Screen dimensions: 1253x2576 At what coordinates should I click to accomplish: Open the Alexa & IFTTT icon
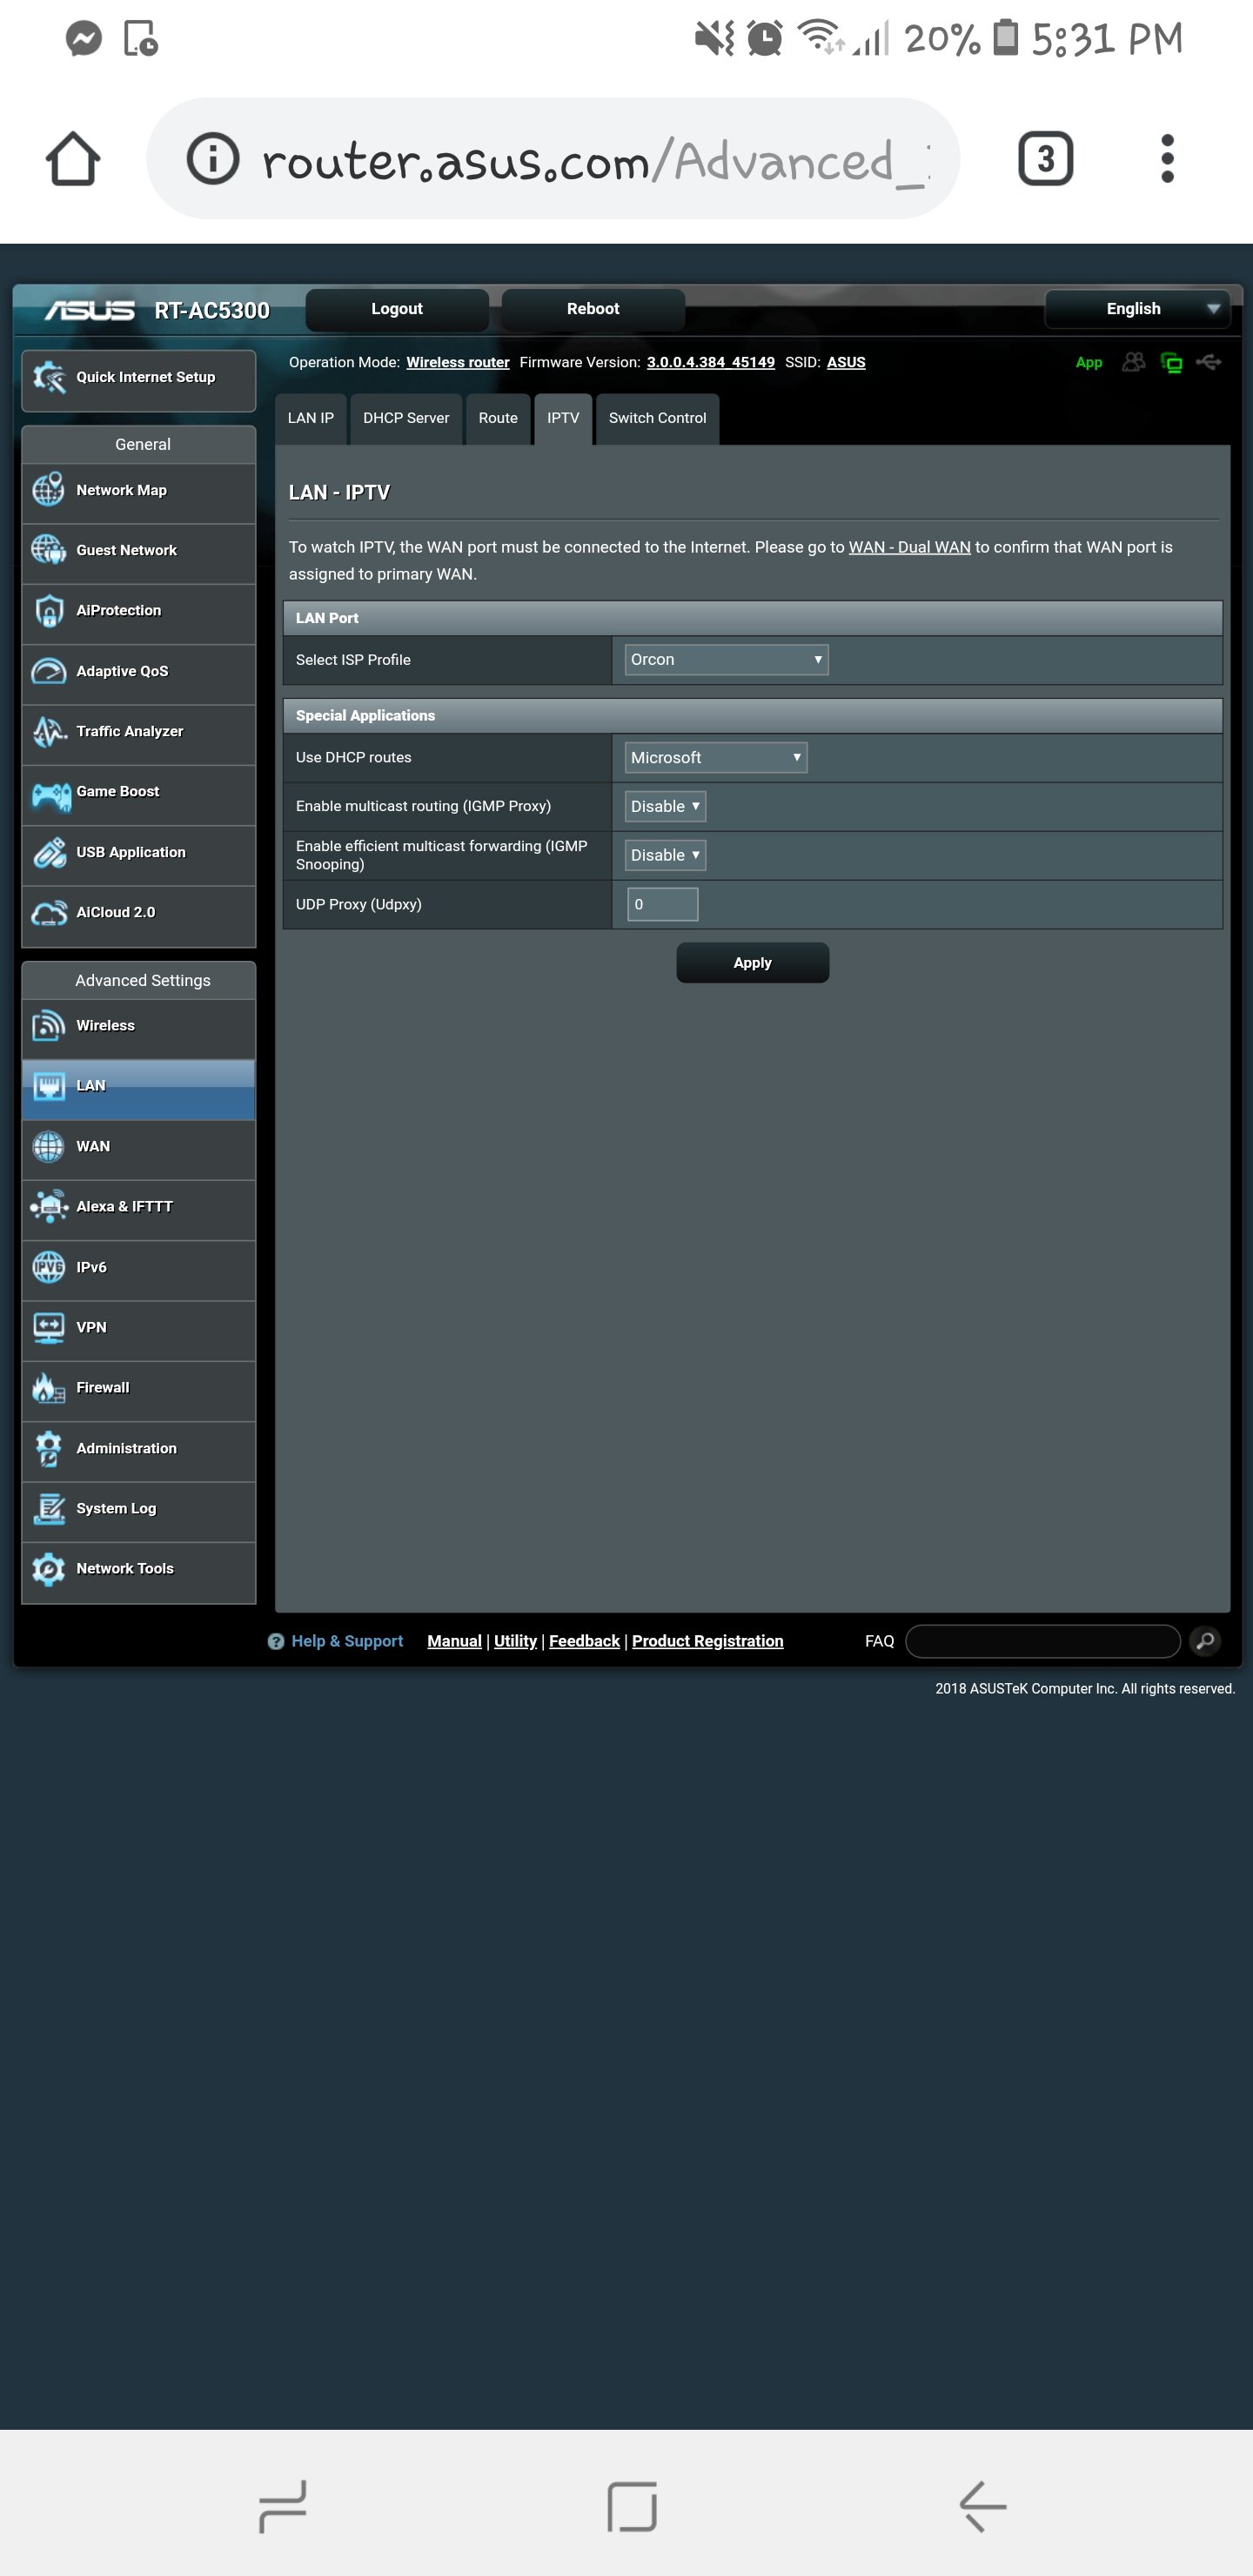(x=48, y=1207)
